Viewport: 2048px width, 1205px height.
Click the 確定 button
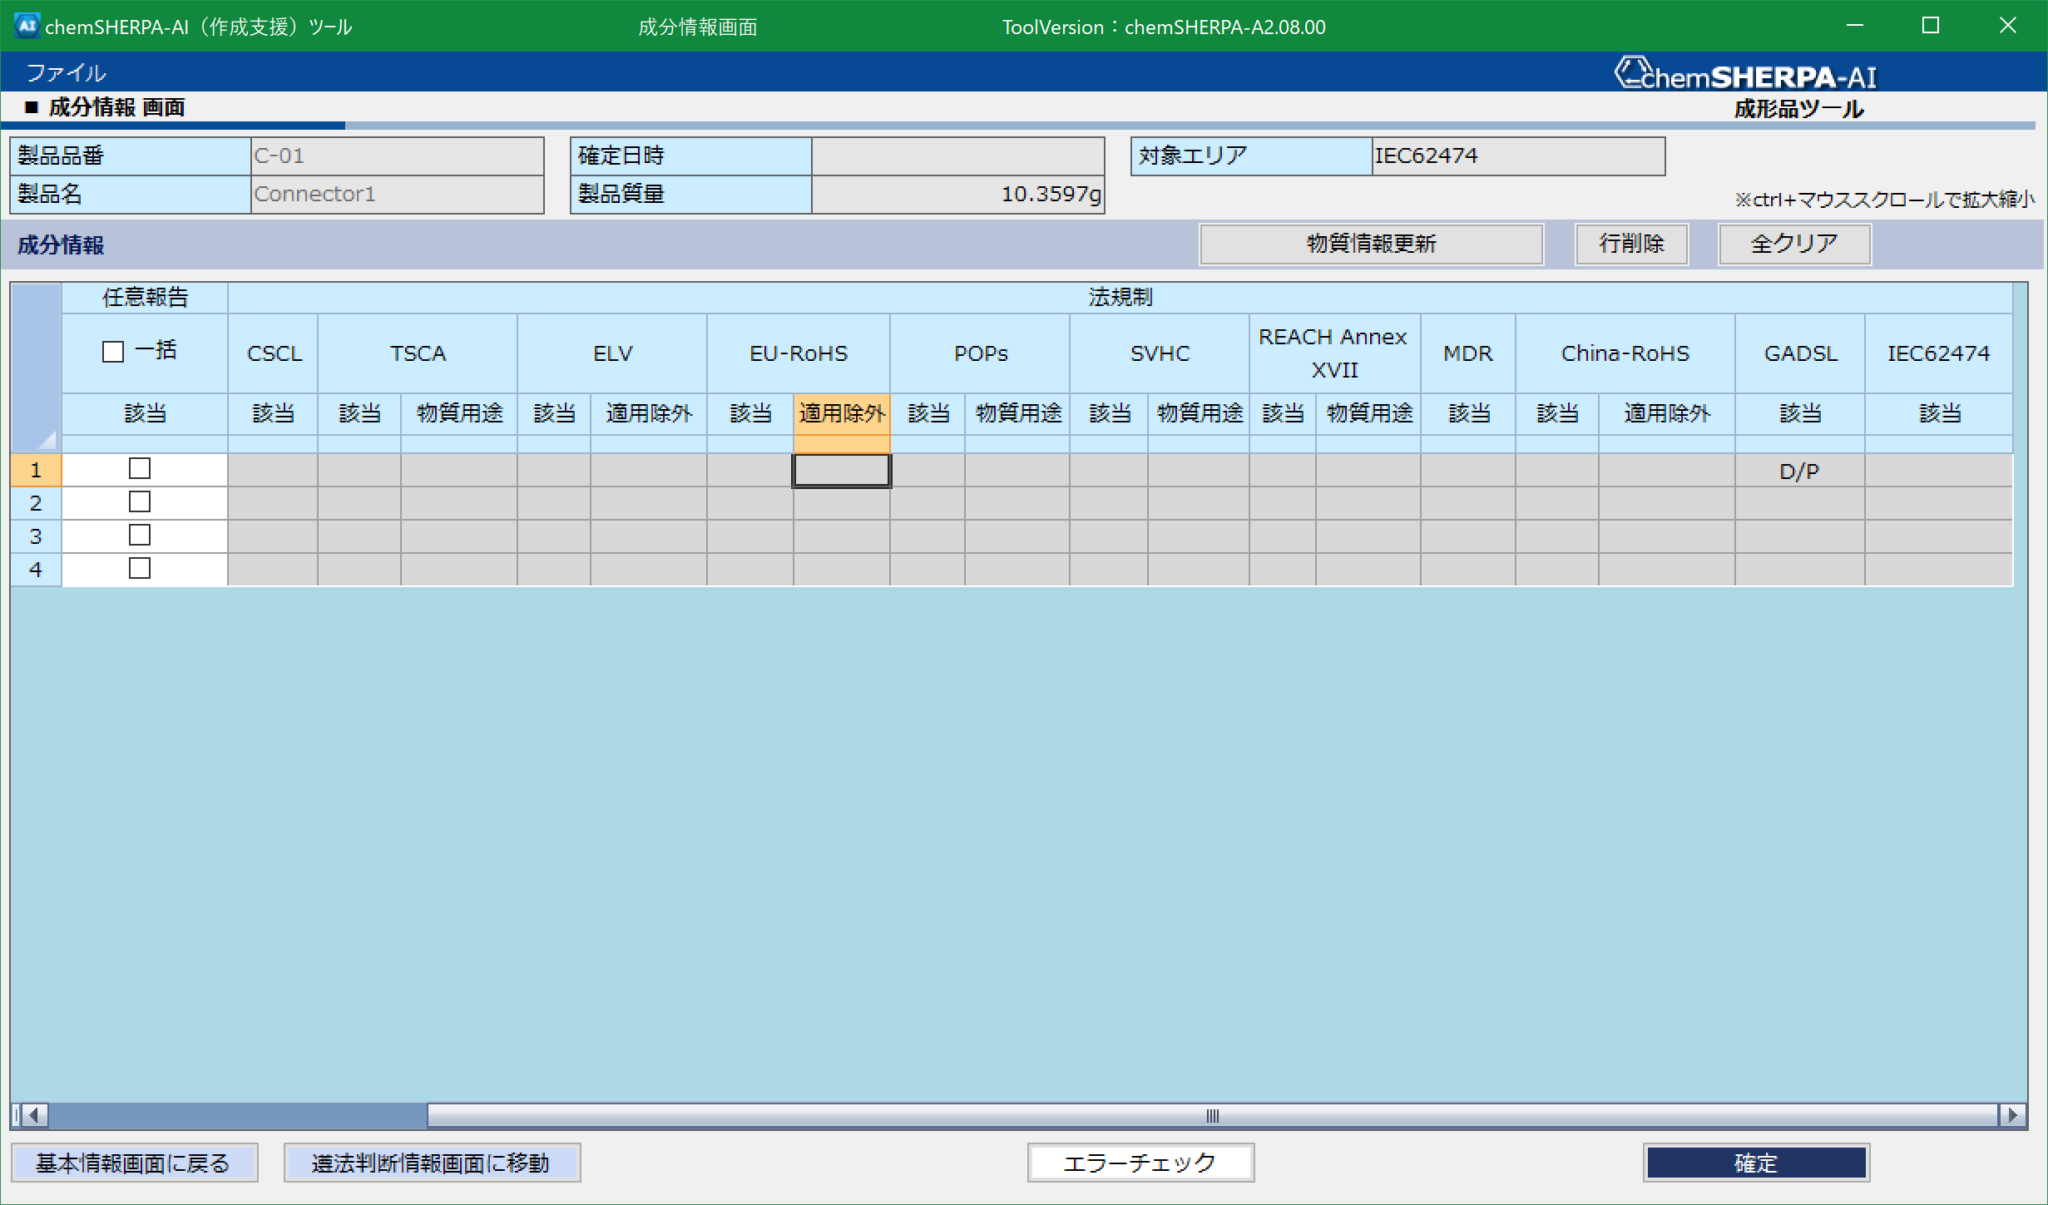click(1755, 1162)
